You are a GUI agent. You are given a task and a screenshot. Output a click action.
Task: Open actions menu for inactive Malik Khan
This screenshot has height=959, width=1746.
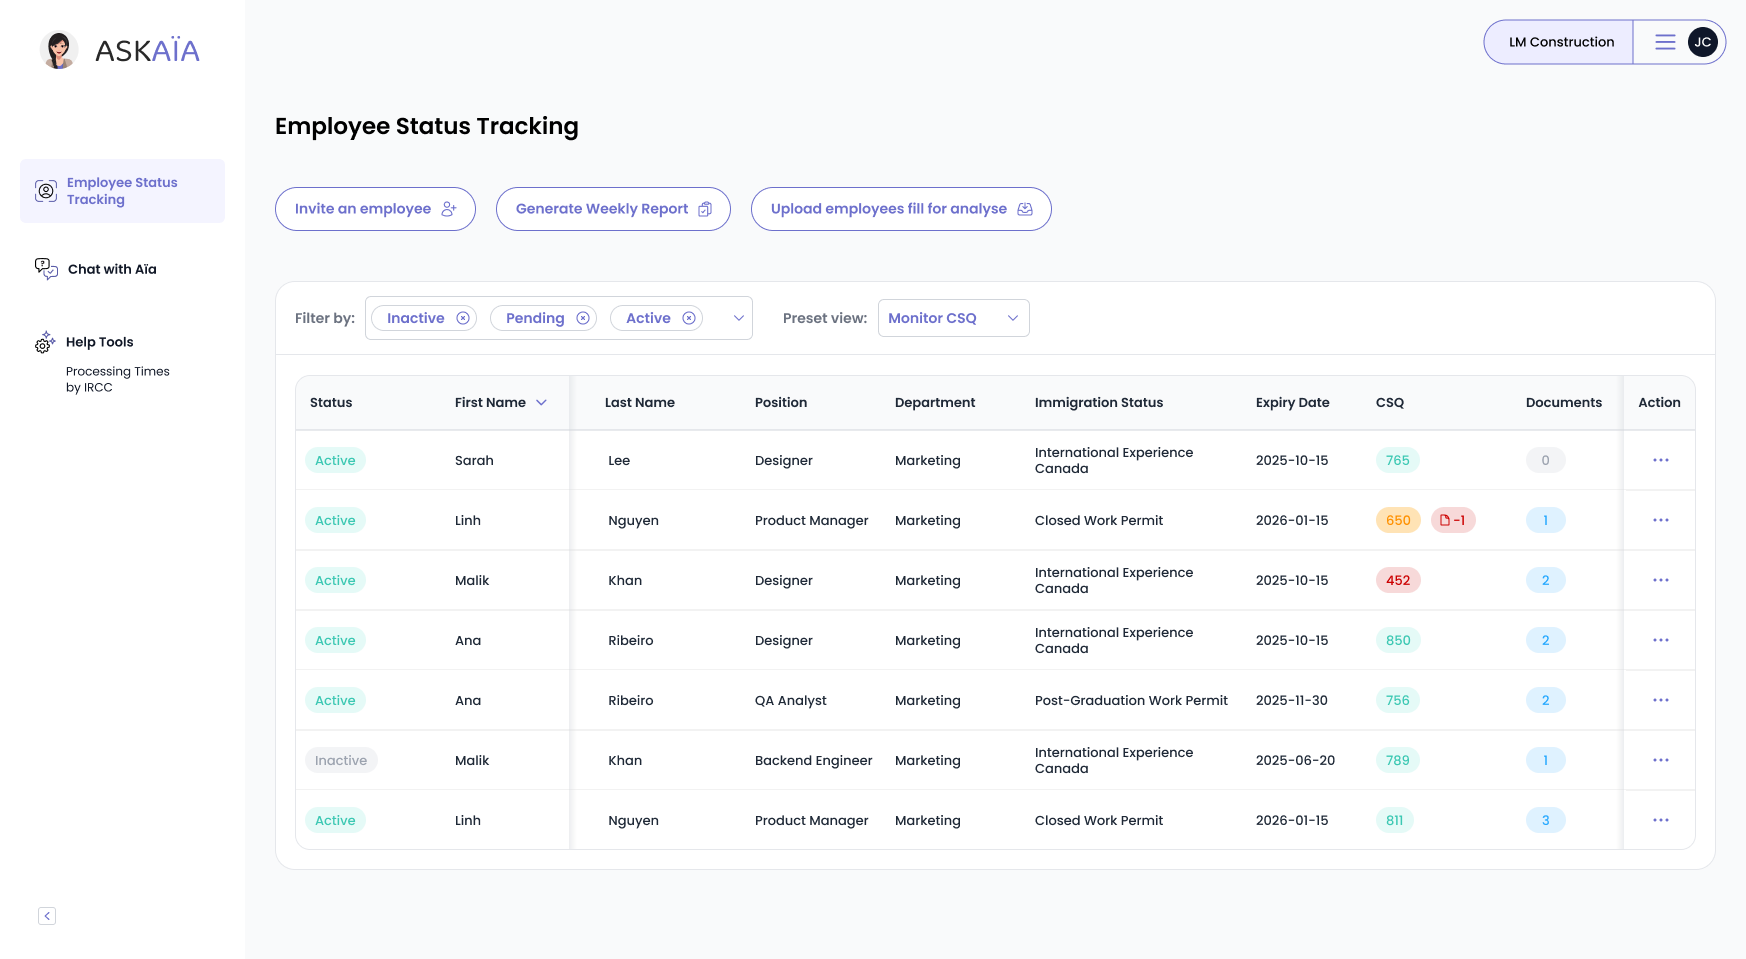1660,760
